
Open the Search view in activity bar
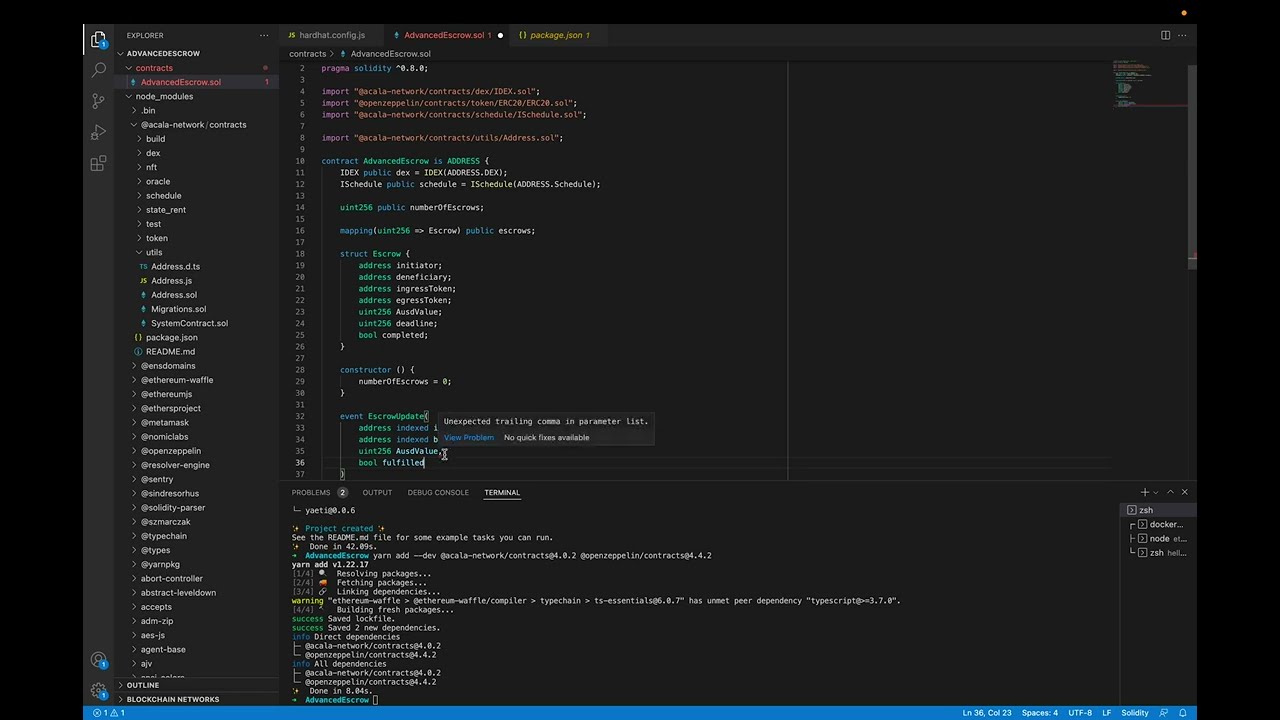[98, 70]
